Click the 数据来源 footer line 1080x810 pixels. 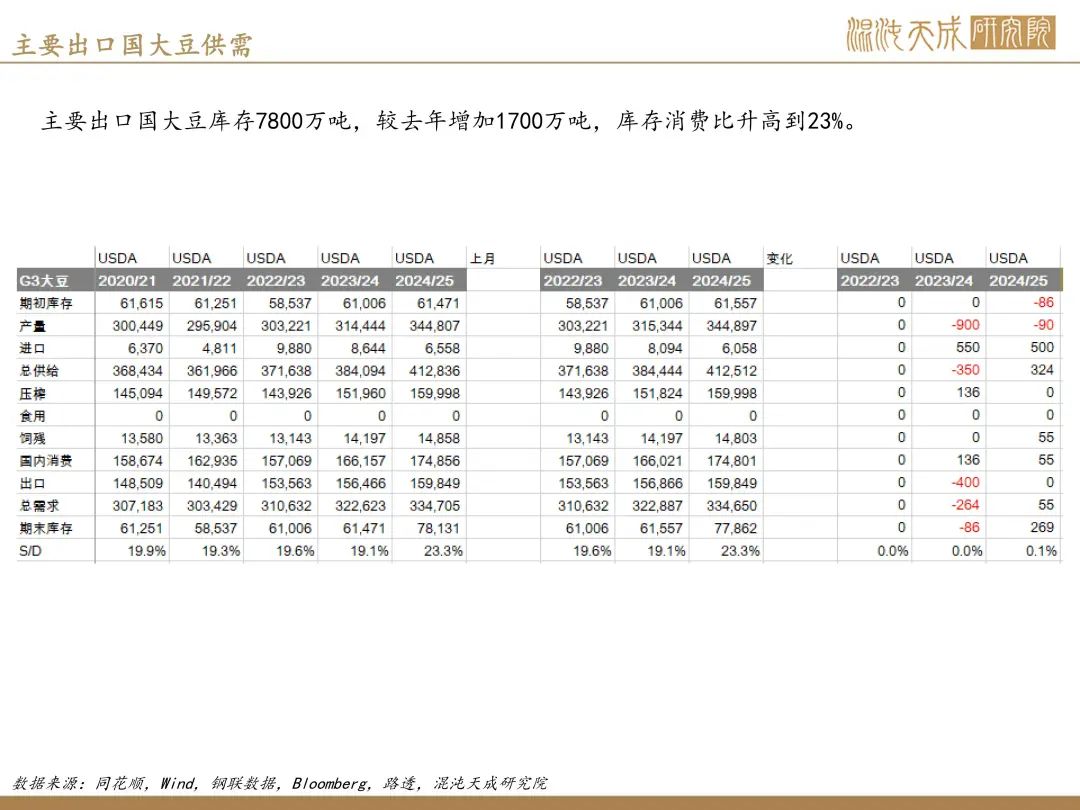tap(280, 783)
